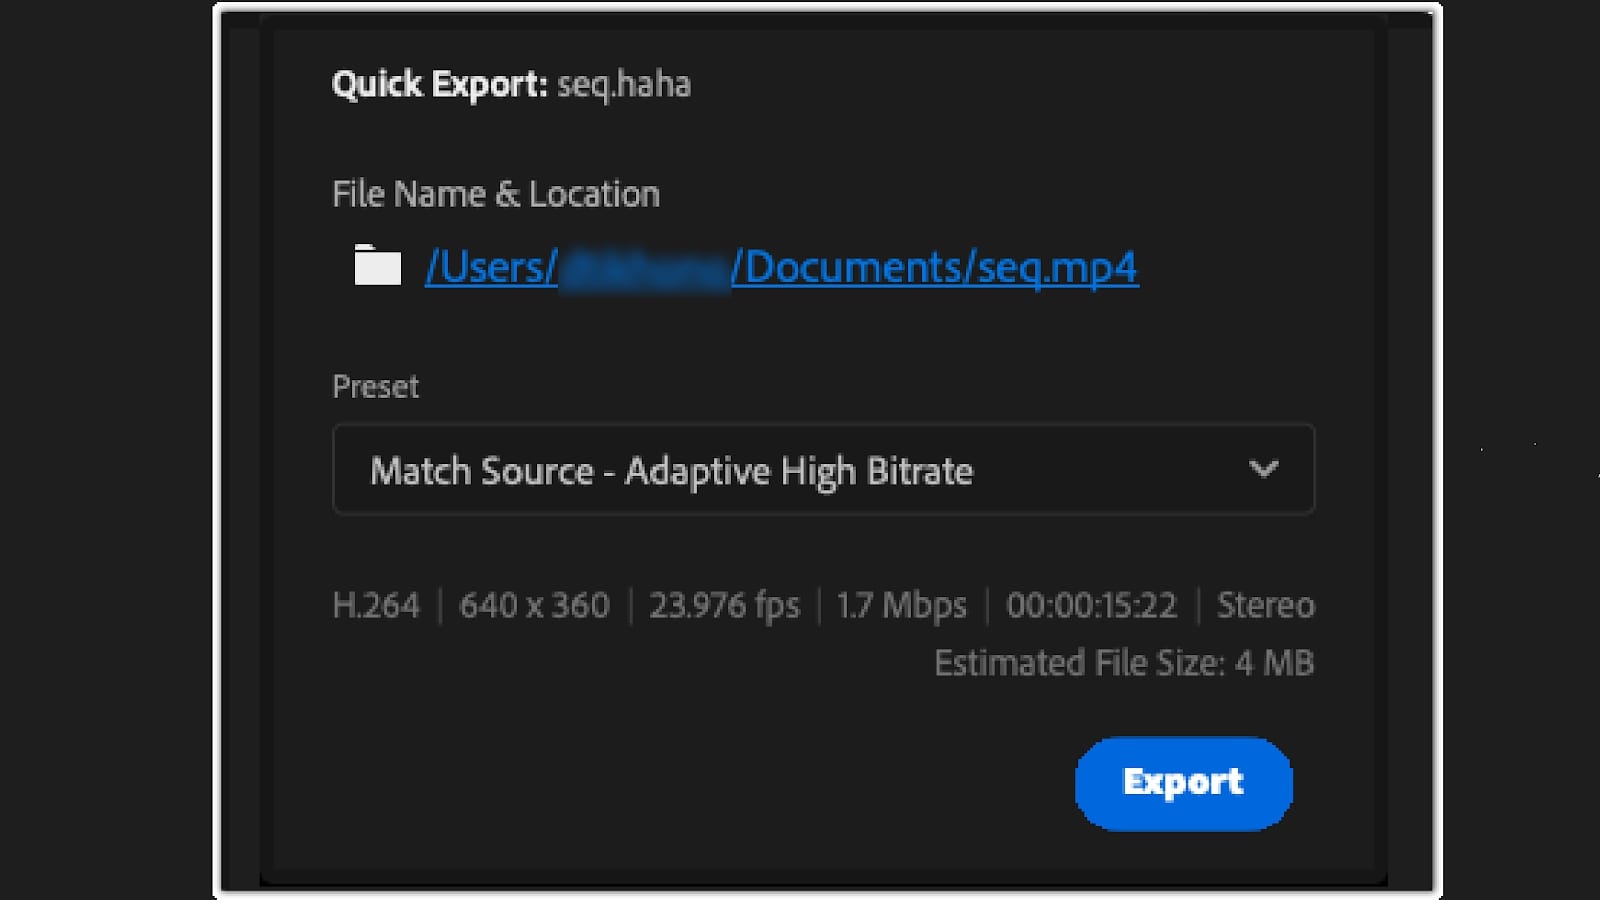Click the 'Preset' label above dropdown
1600x900 pixels.
[375, 387]
